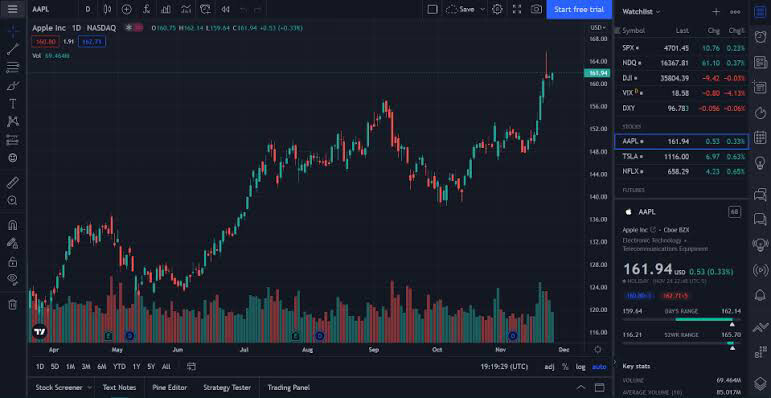
Task: Select the brush drawing tool
Action: 13,86
